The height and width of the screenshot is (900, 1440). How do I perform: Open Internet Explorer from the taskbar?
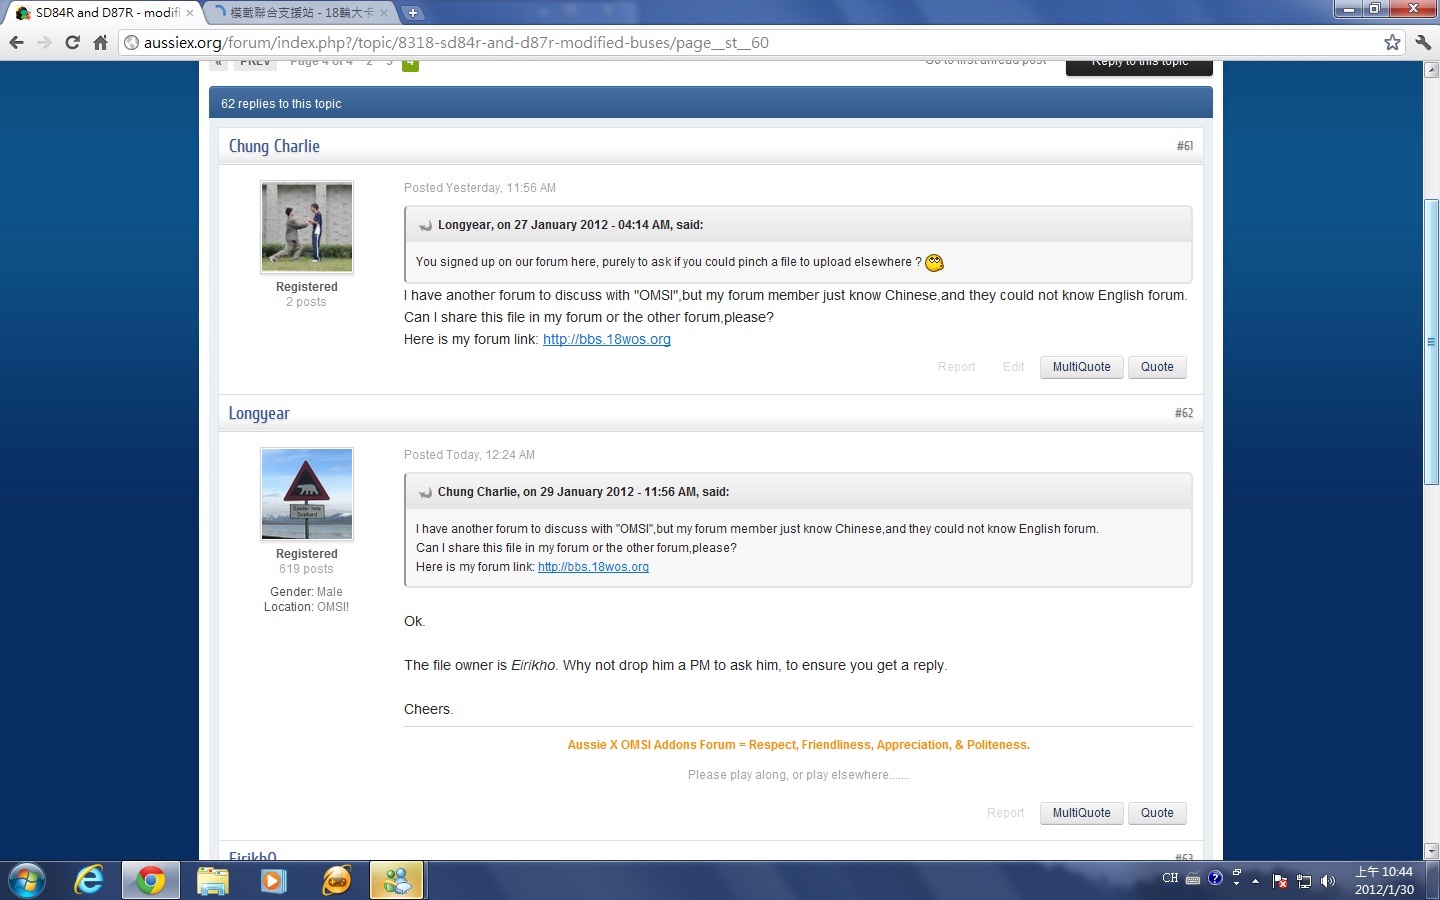(x=89, y=880)
